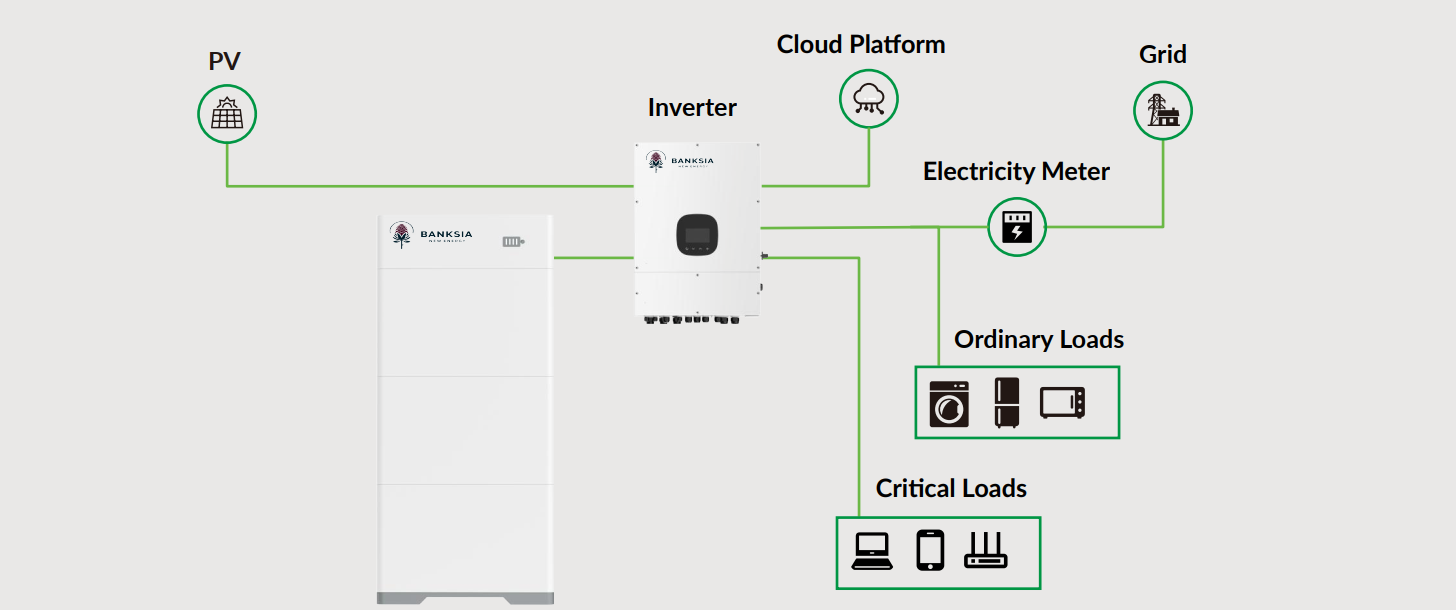Viewport: 1456px width, 610px height.
Task: Click the Critical Loads heading
Action: pos(951,489)
